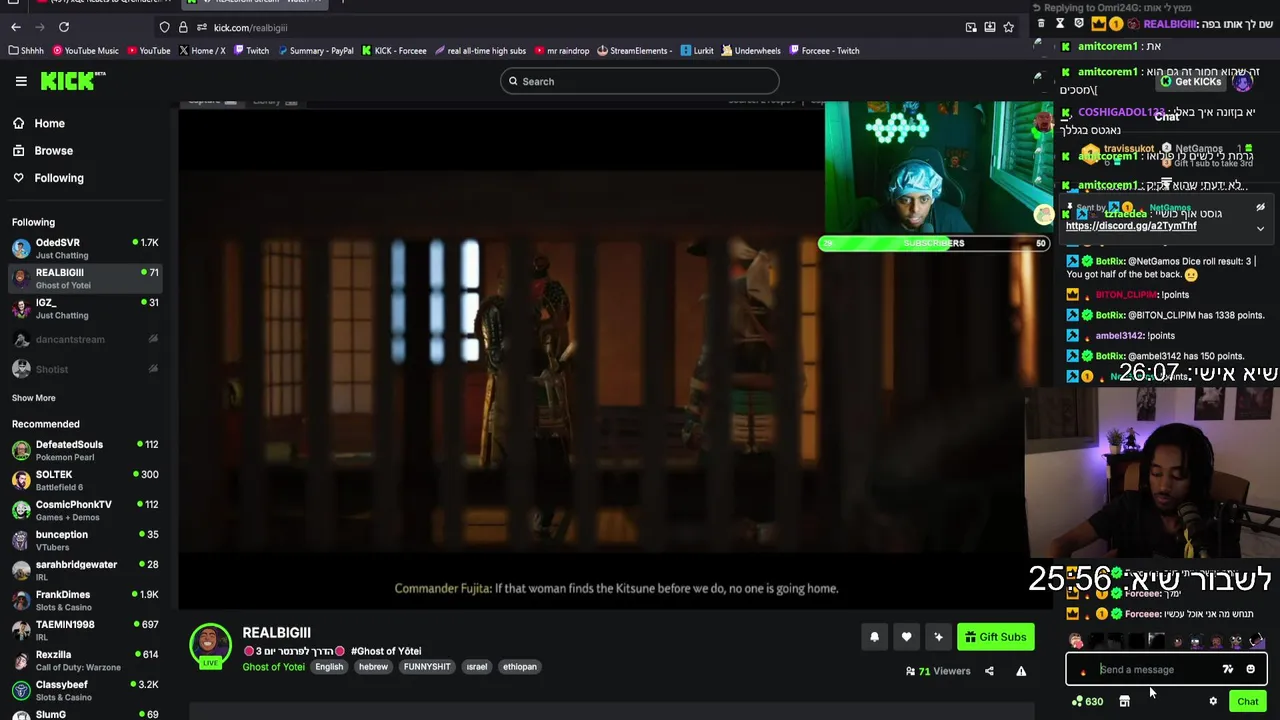Image resolution: width=1280 pixels, height=720 pixels.
Task: Open StreamElements bookmark
Action: click(x=633, y=50)
